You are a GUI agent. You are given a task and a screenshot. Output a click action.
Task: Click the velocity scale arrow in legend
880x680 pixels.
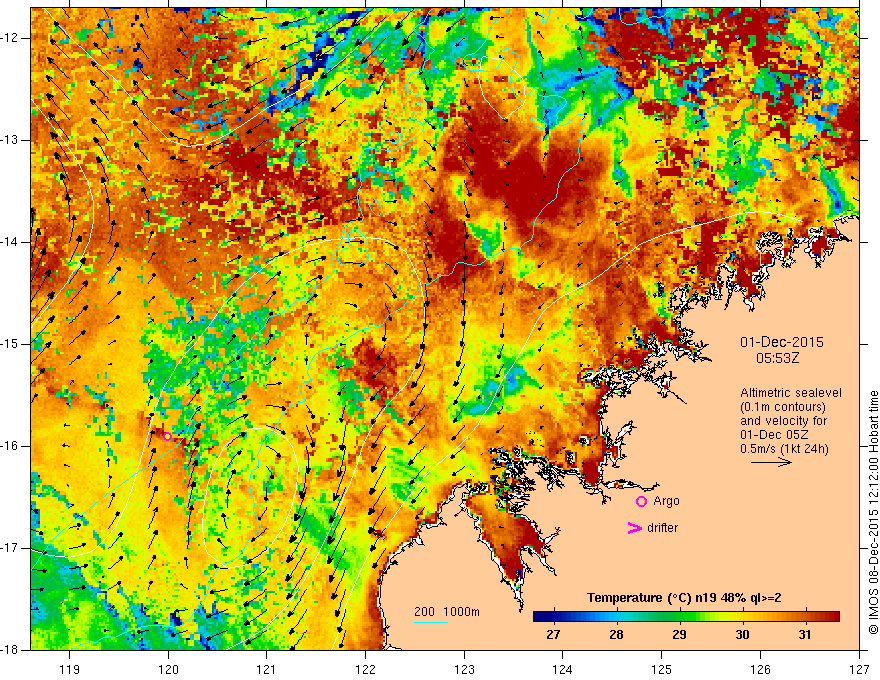point(771,462)
